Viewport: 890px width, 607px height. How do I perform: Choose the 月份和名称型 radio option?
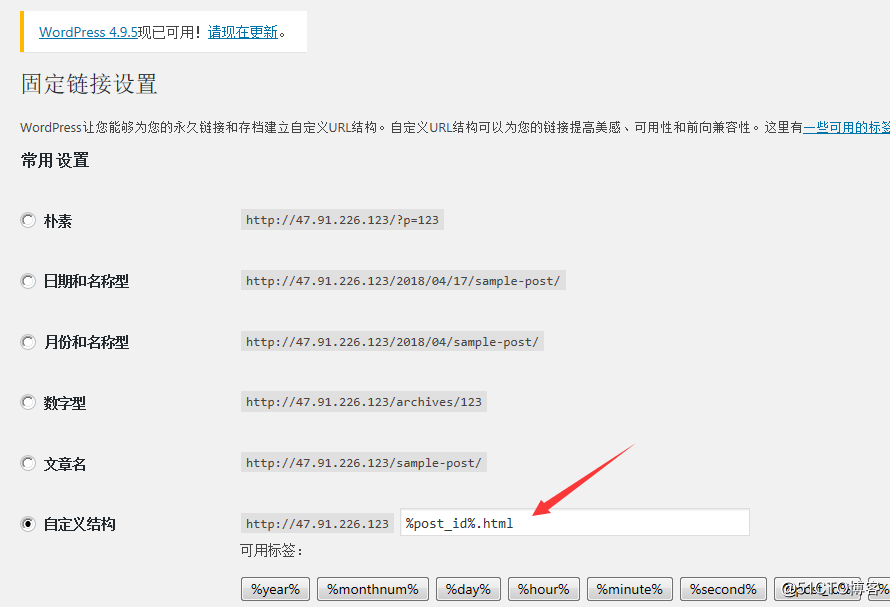28,342
